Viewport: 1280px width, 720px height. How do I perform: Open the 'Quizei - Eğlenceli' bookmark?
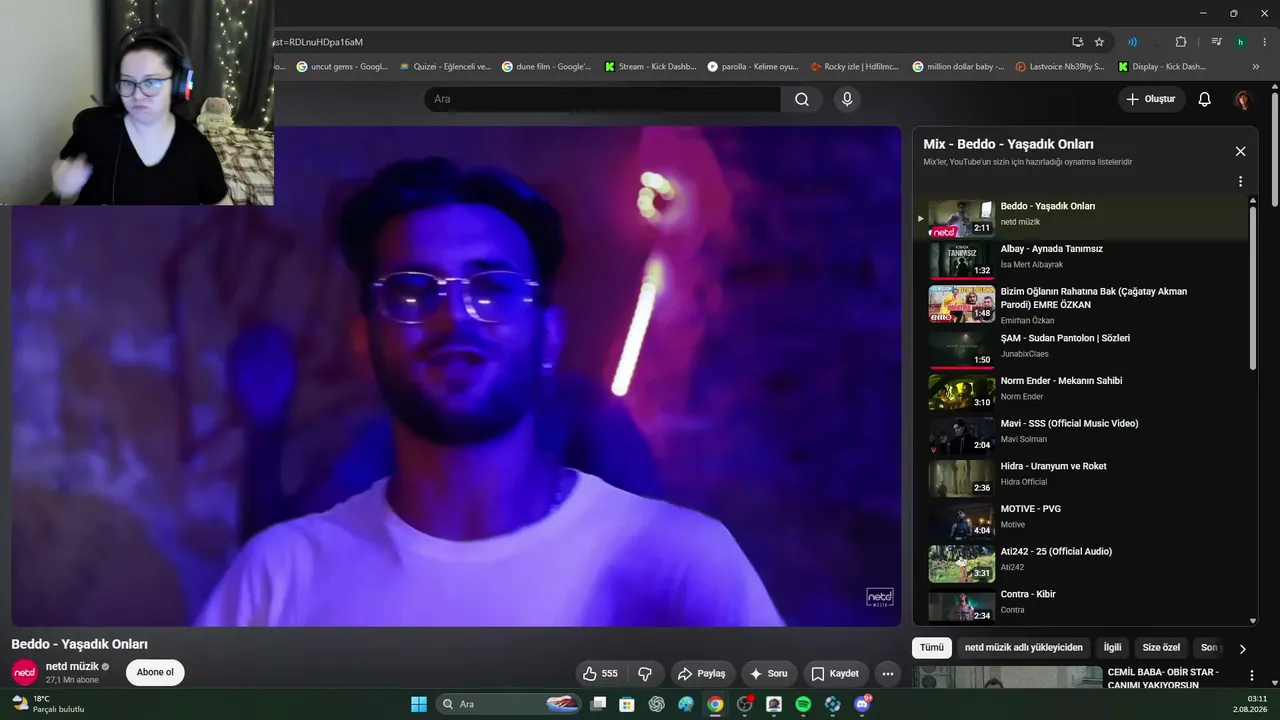tap(445, 67)
